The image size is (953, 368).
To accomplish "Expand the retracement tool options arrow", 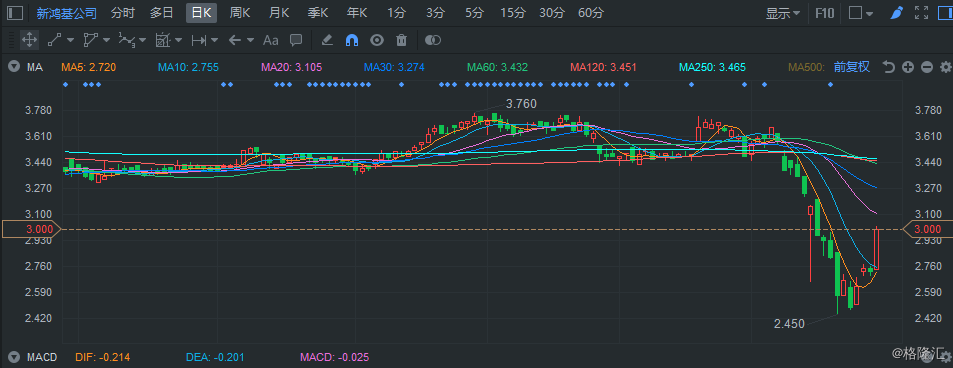I will [178, 40].
